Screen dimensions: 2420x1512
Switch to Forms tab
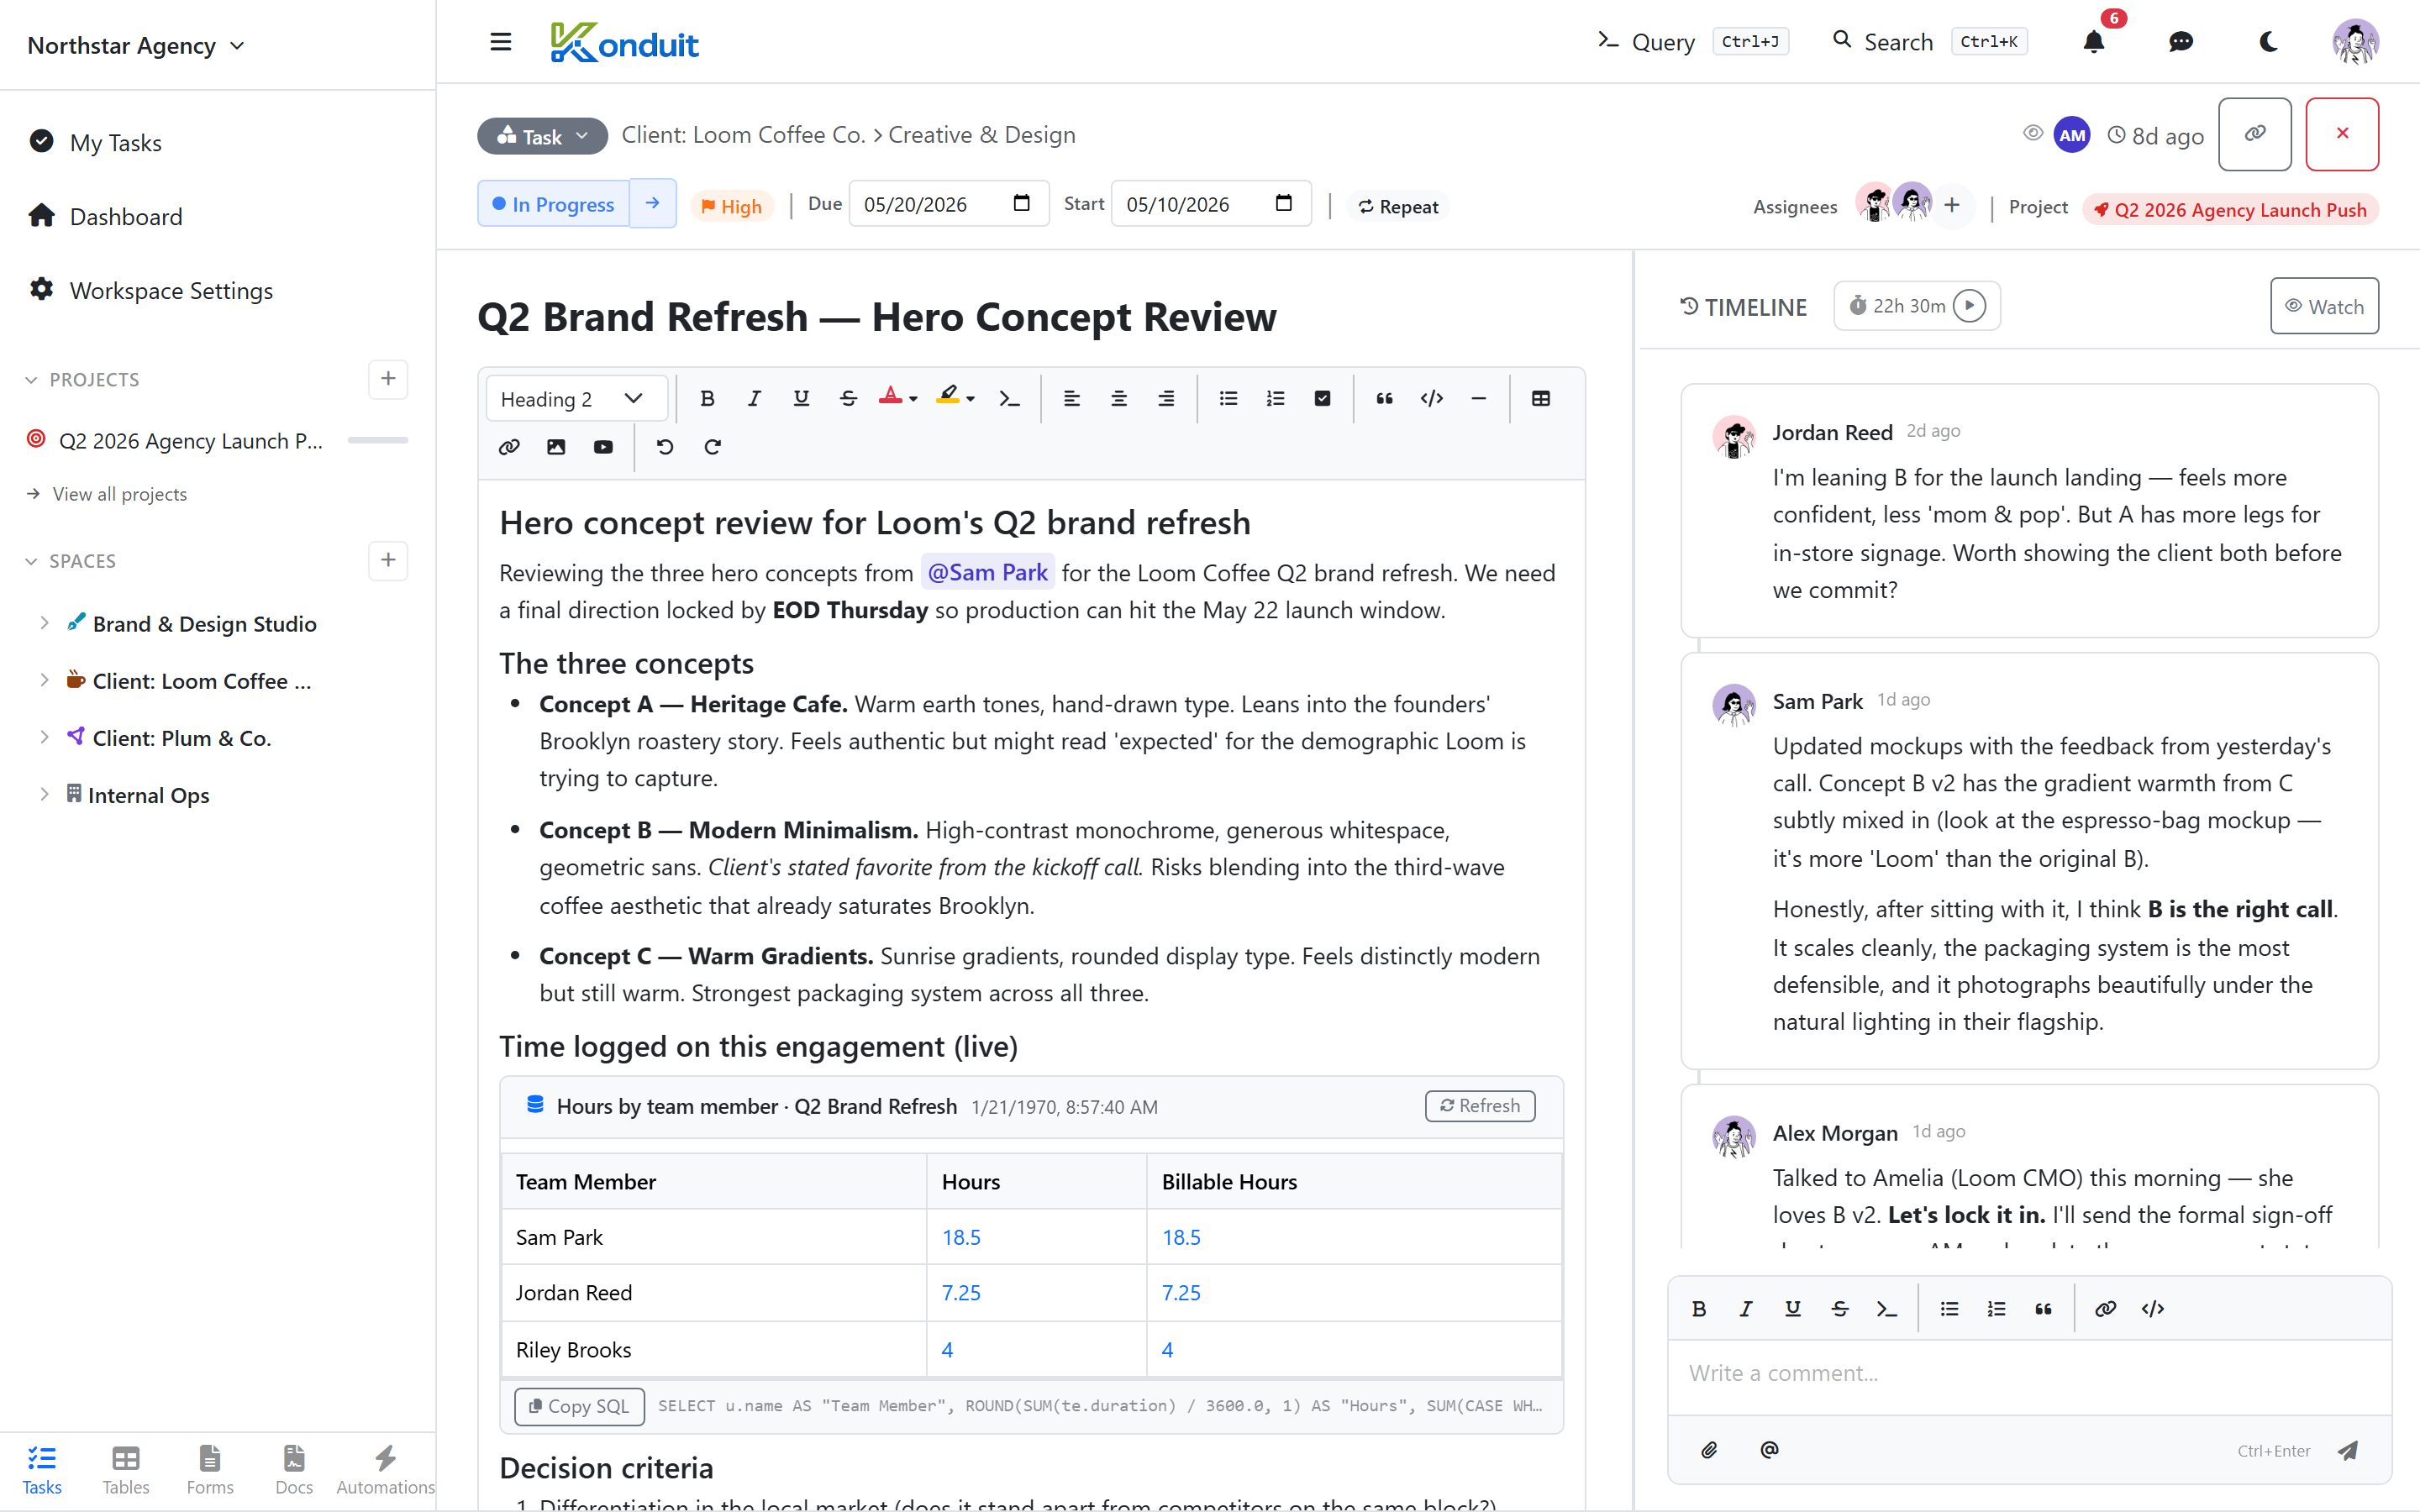click(209, 1470)
